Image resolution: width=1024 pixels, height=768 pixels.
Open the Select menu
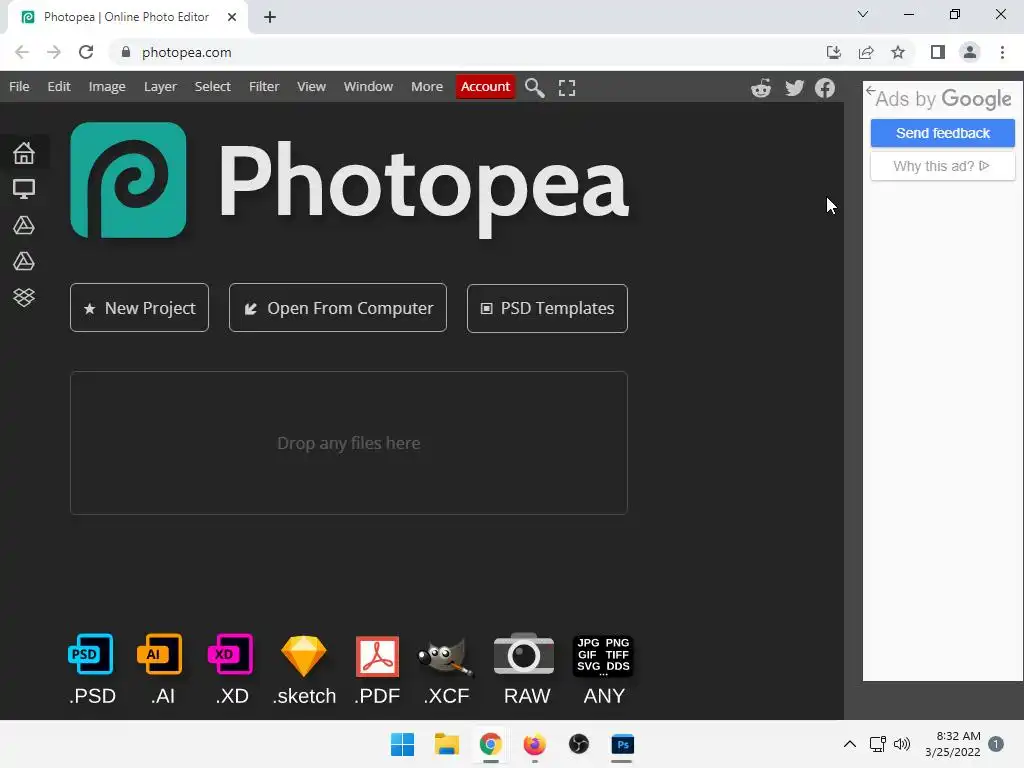click(212, 86)
